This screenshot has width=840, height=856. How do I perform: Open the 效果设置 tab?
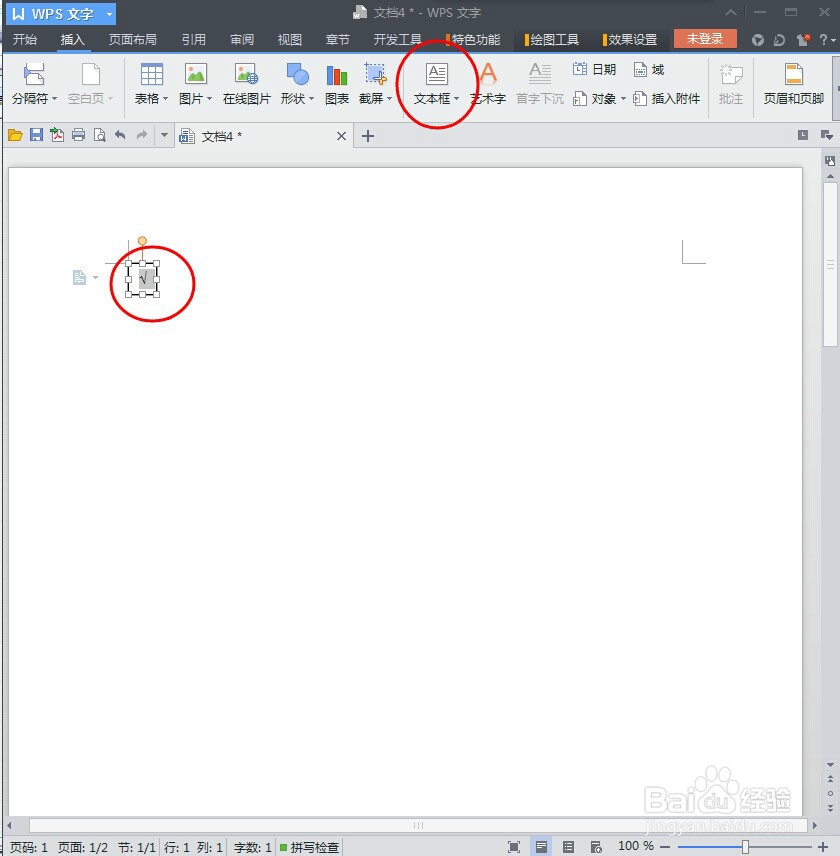[x=630, y=40]
